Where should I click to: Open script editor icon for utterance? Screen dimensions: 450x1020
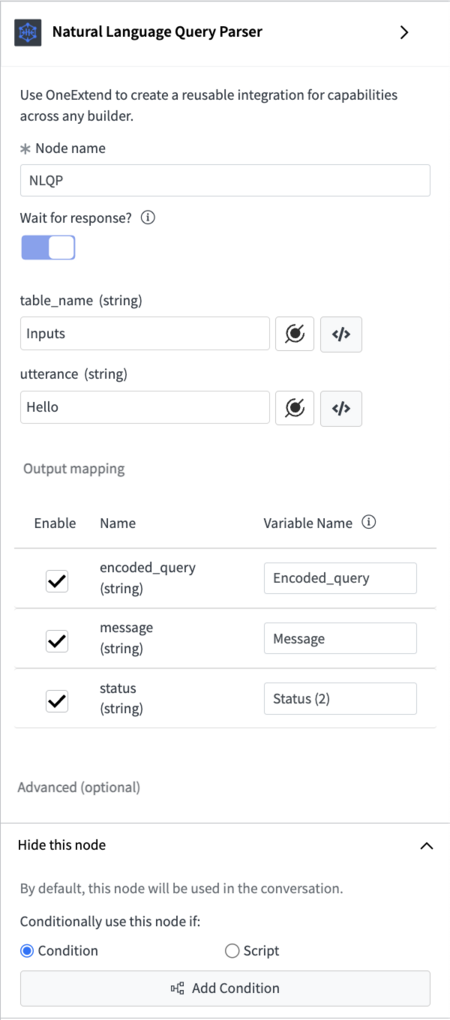coord(341,409)
